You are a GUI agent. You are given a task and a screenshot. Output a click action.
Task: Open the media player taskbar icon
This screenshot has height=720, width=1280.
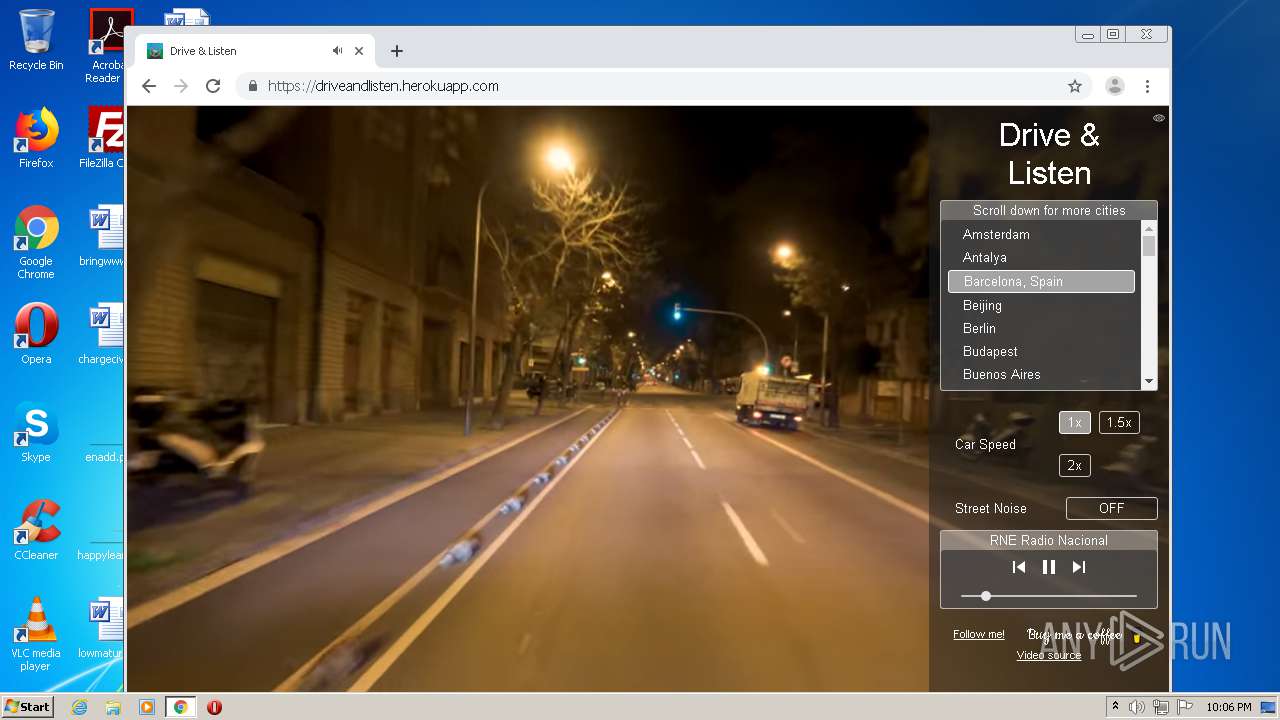coord(147,707)
